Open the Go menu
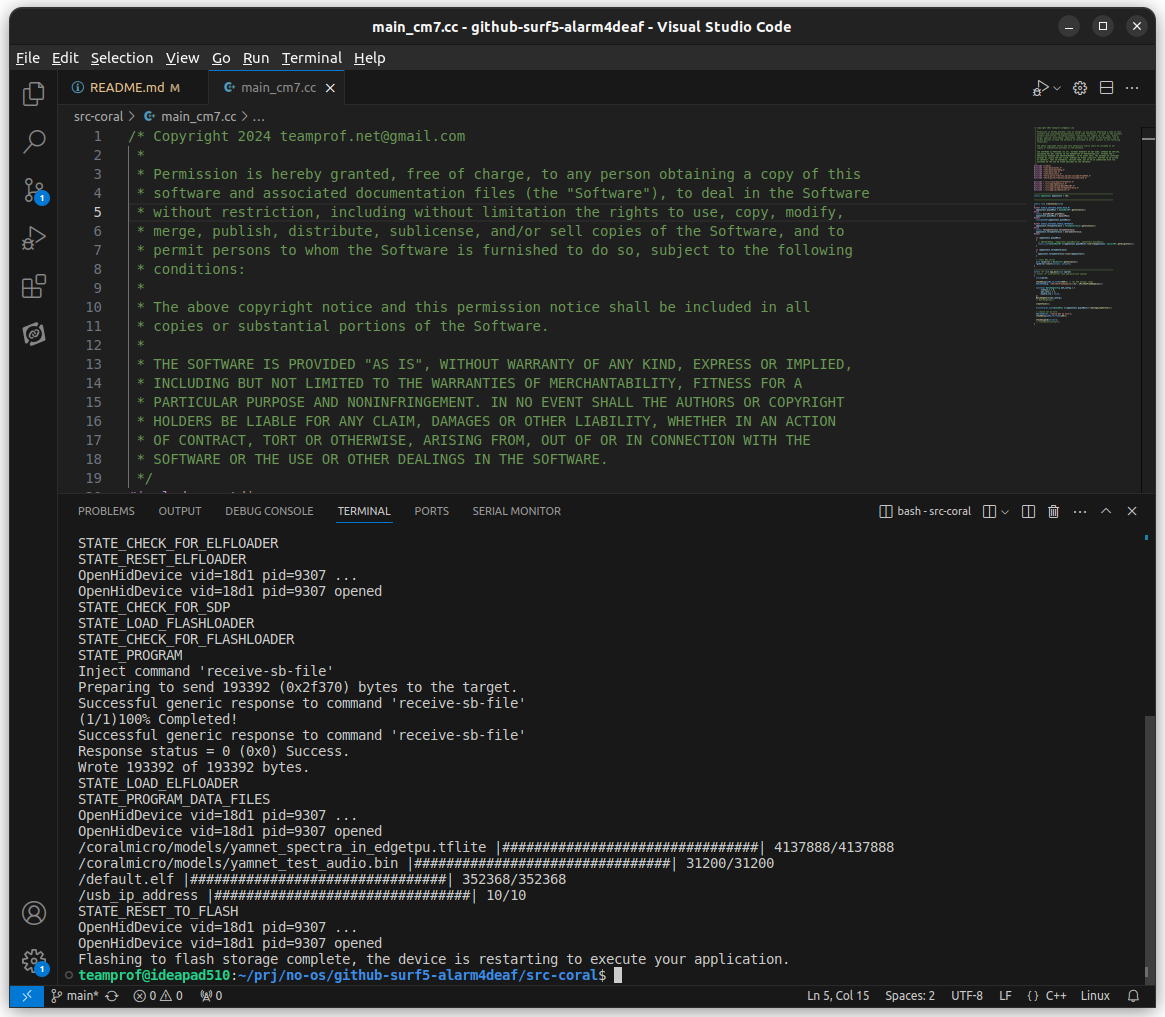The height and width of the screenshot is (1017, 1165). 221,58
